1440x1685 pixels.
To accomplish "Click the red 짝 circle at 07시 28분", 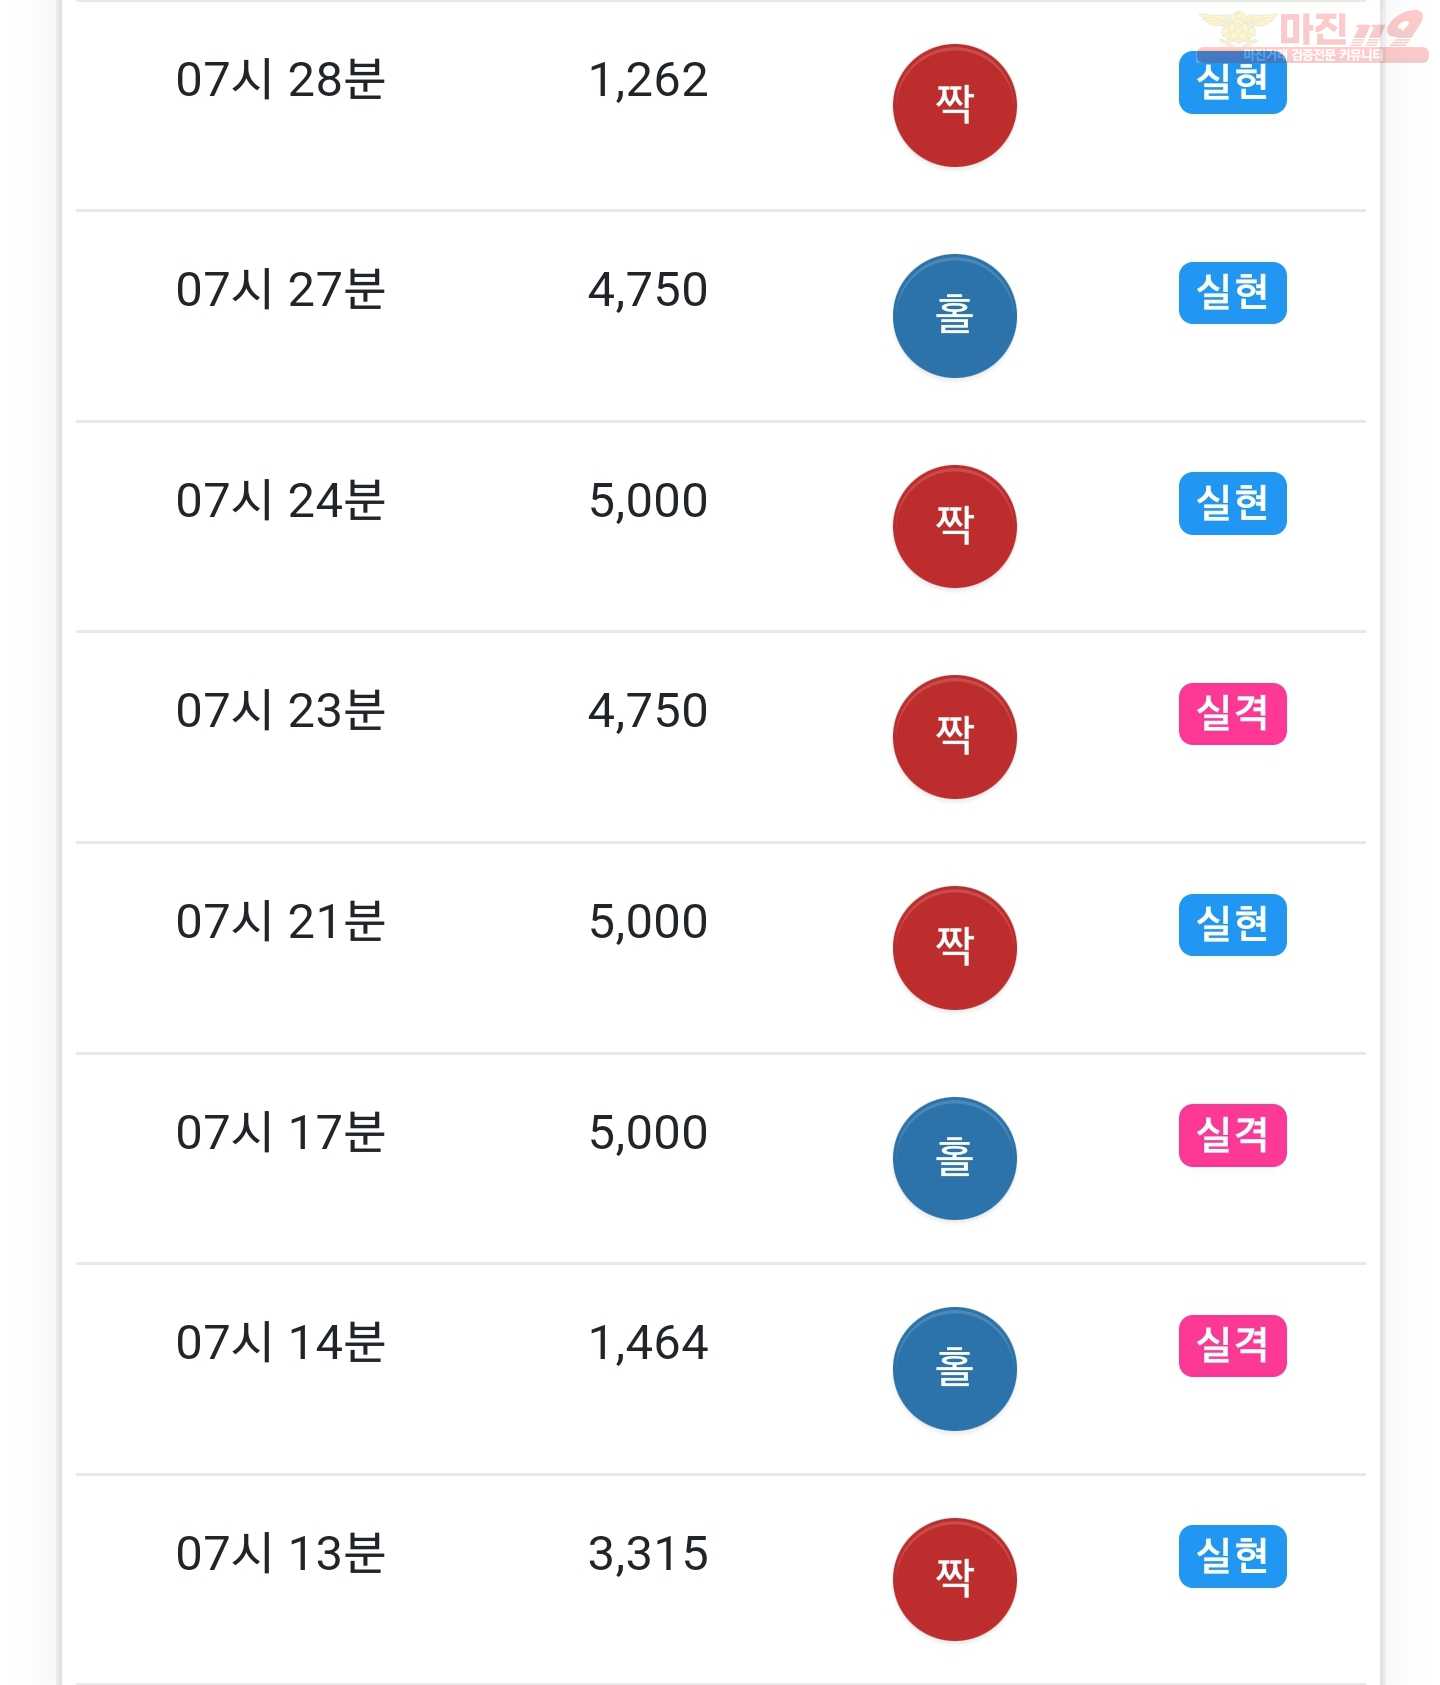I will (x=954, y=105).
